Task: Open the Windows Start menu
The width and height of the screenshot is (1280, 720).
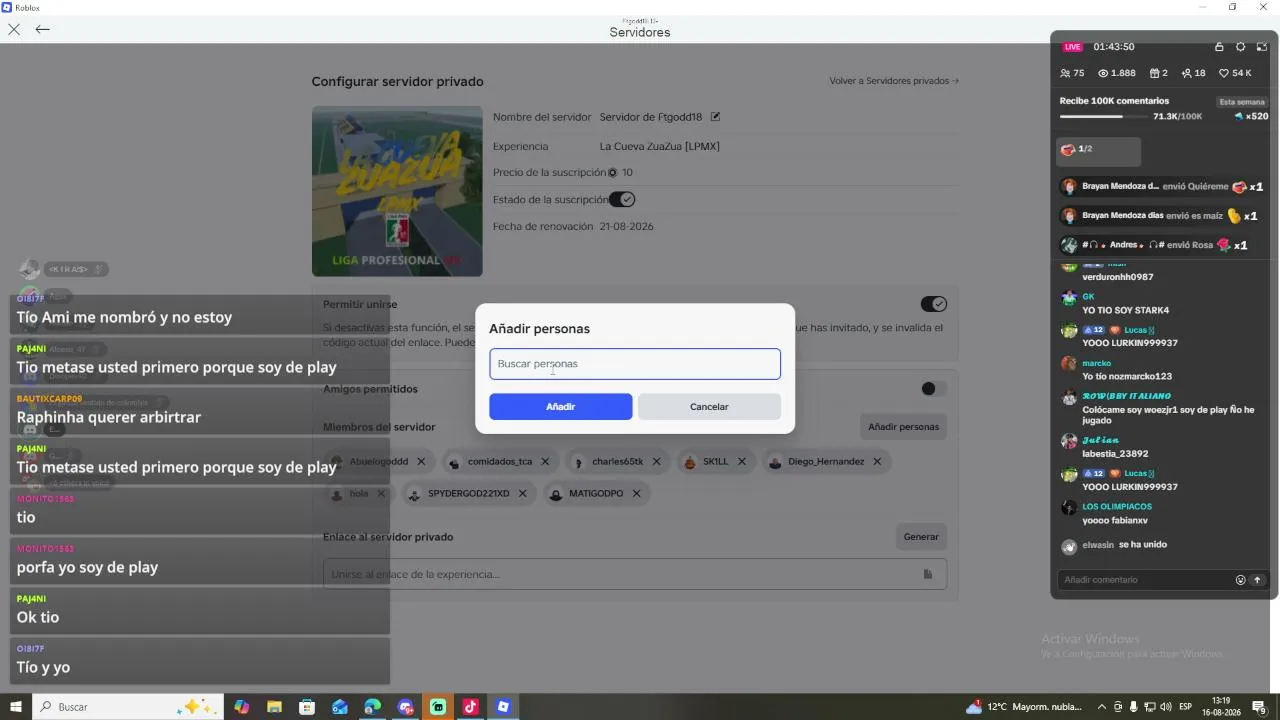Action: click(x=16, y=707)
